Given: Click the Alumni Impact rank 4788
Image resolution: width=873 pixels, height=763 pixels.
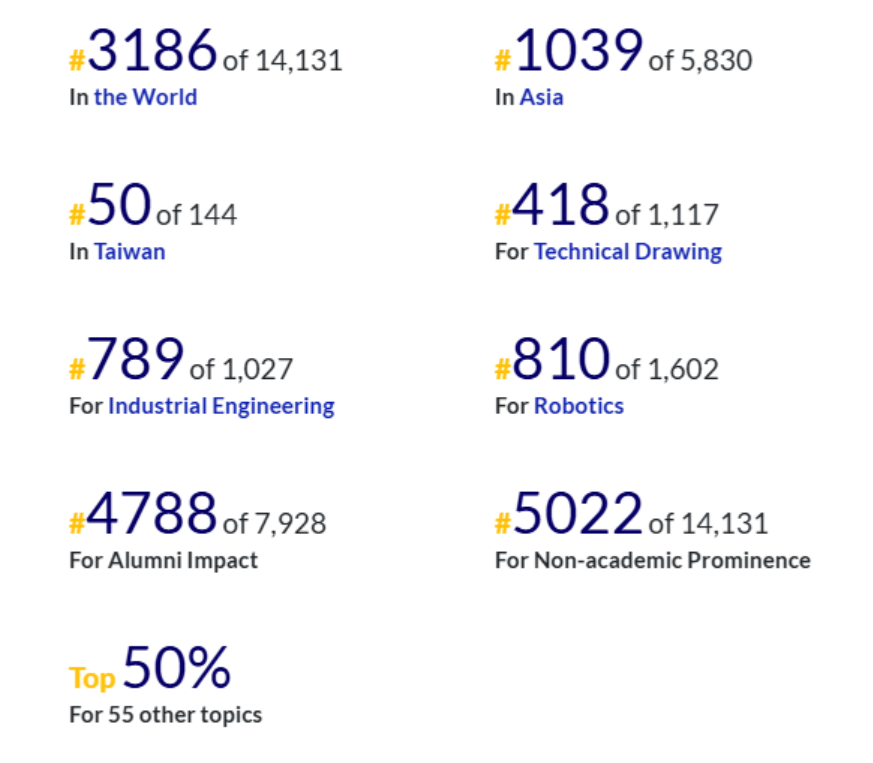Looking at the screenshot, I should coord(152,514).
